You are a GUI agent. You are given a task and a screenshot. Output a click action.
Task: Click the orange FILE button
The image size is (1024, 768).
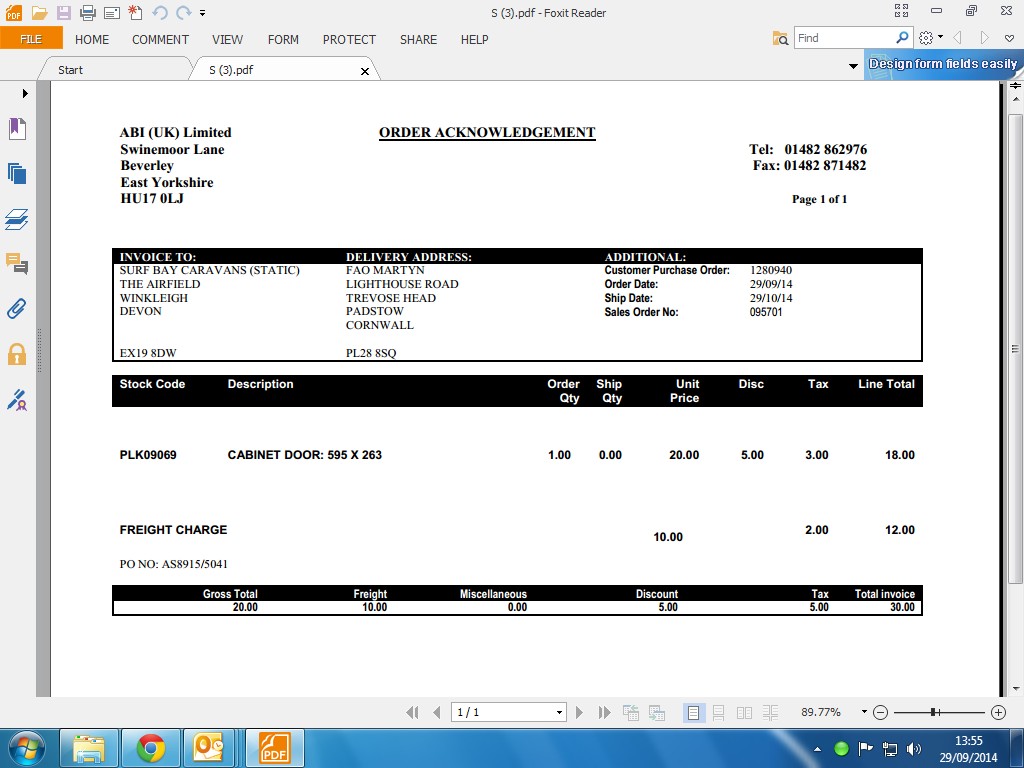31,39
